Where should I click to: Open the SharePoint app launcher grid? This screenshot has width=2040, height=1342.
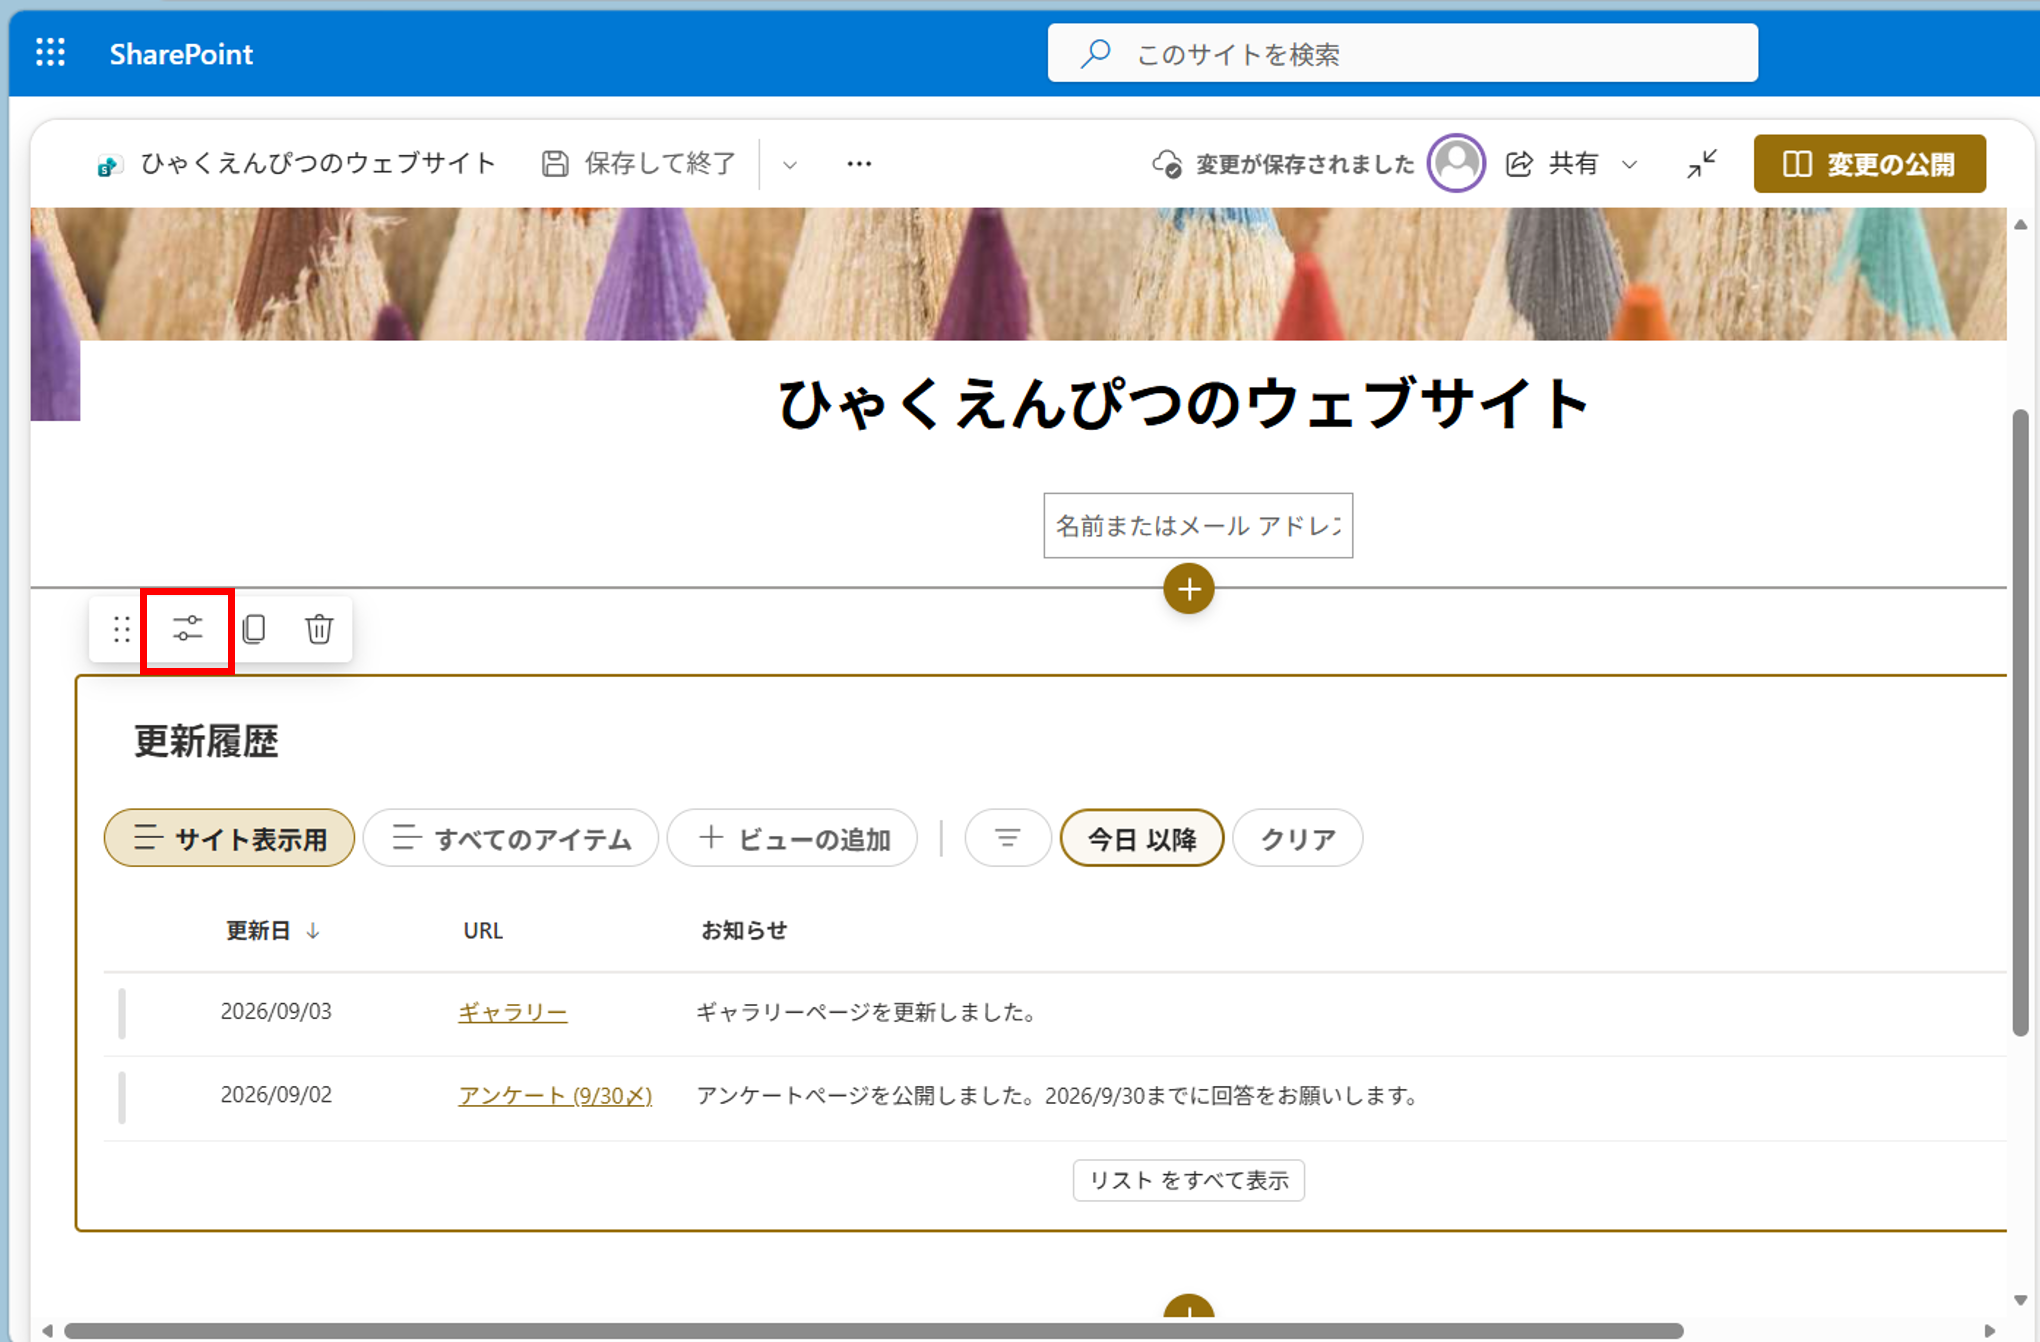coord(50,53)
